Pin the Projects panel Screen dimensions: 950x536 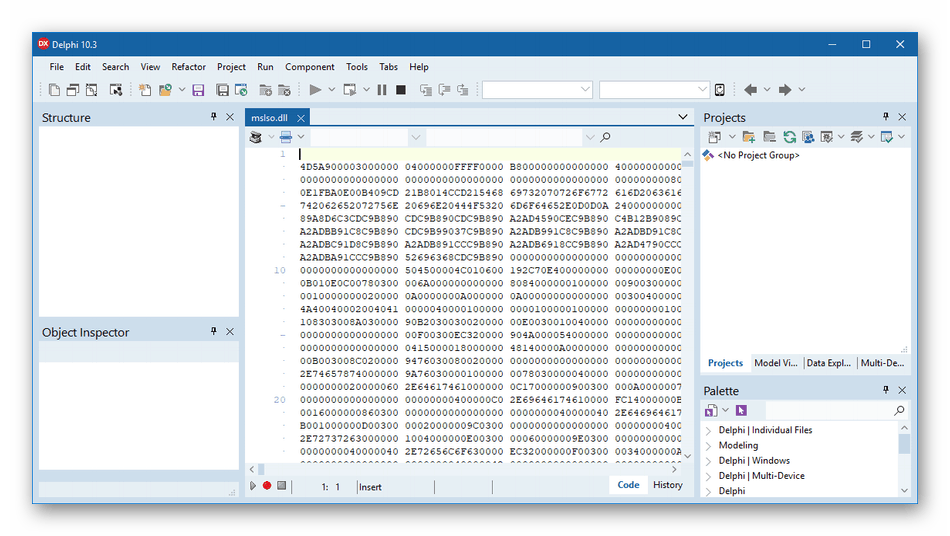click(886, 116)
